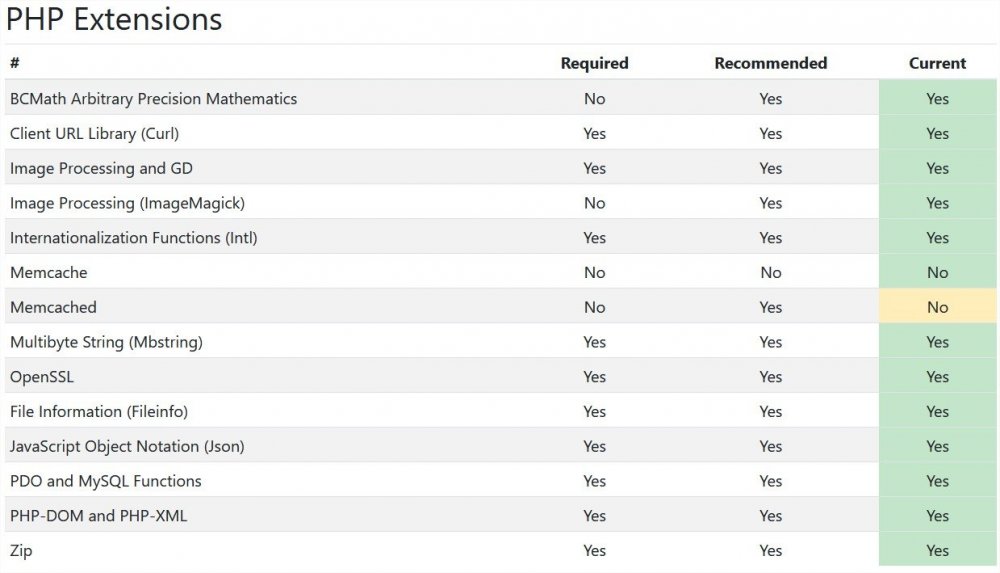1000x573 pixels.
Task: Select the BCMath Arbitrary Precision Mathematics row label
Action: point(153,99)
